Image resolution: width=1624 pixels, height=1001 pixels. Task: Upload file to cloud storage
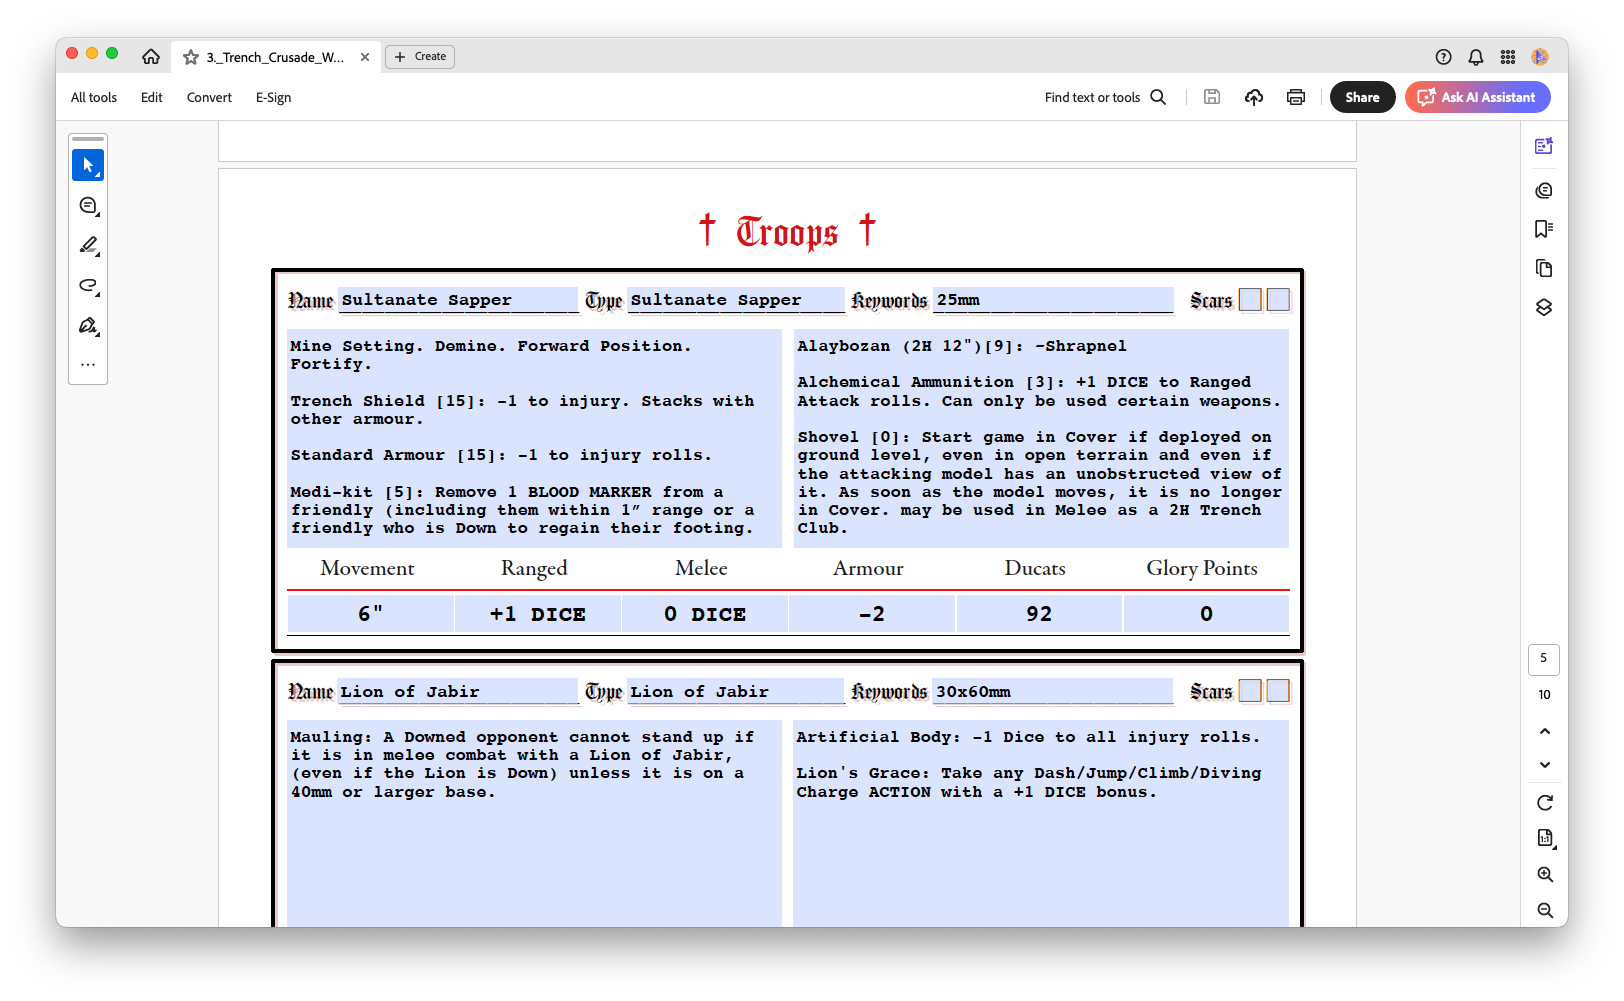1254,97
